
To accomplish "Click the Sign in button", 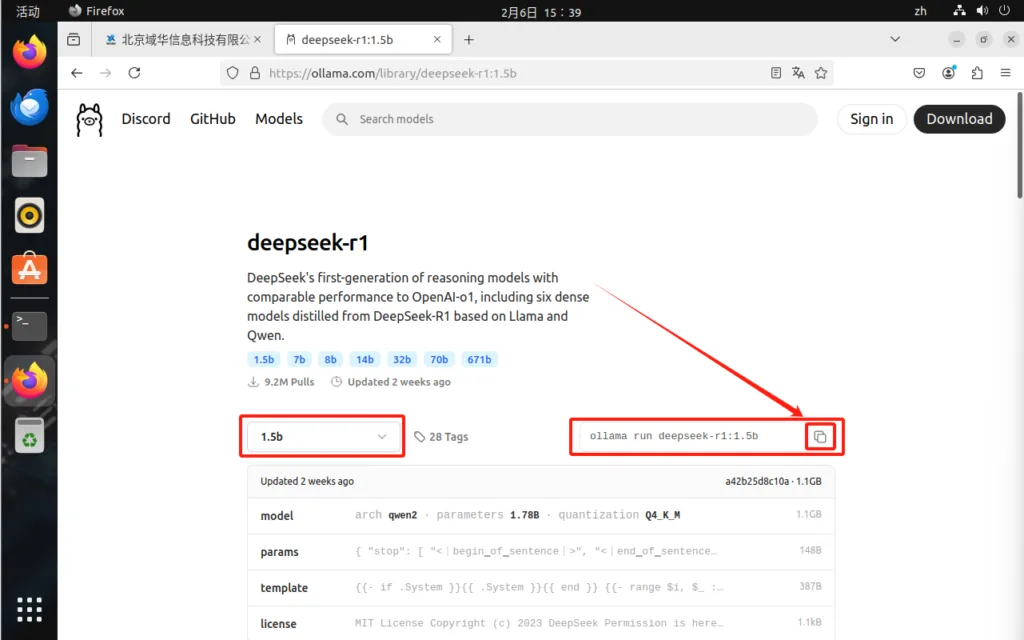I will (x=871, y=119).
